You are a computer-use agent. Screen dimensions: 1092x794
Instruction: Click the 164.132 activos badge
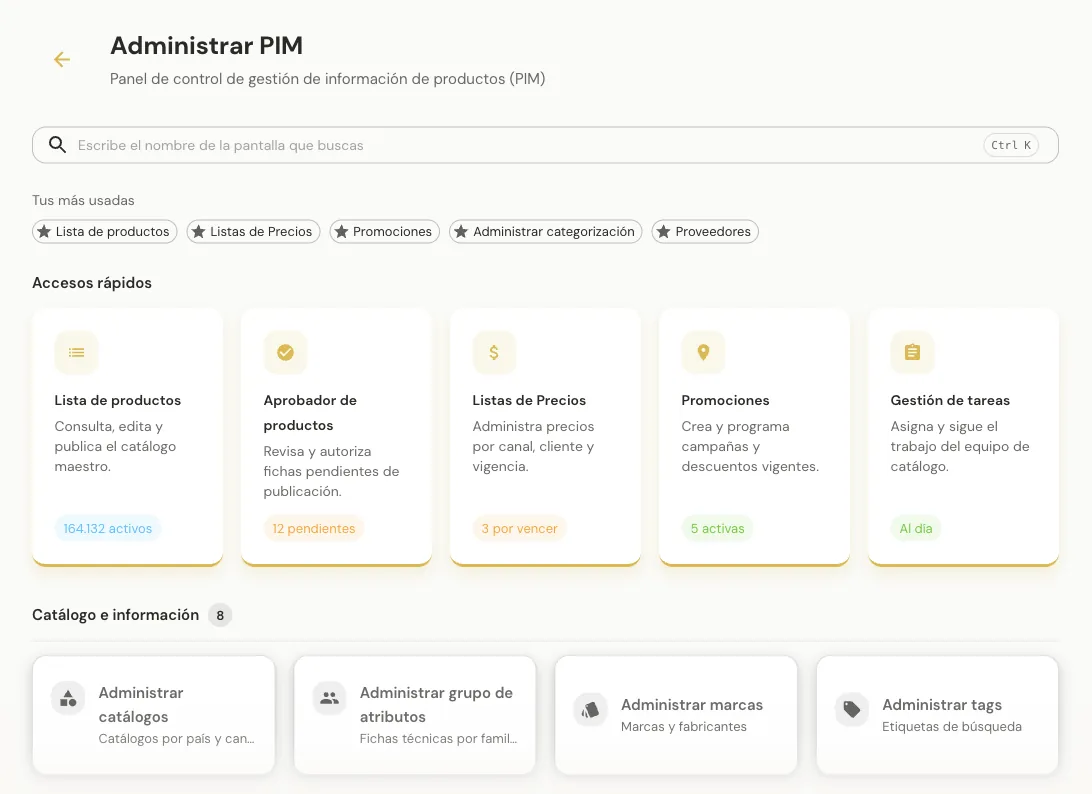point(108,528)
